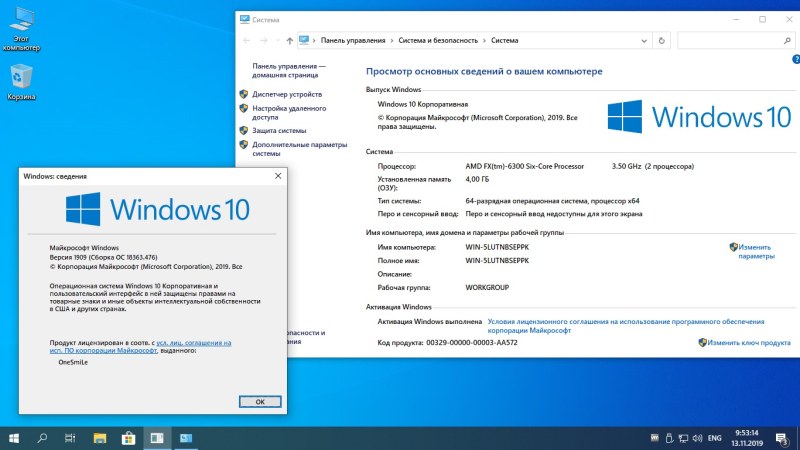Open Microsoft Store from the taskbar
This screenshot has width=800, height=450.
tap(128, 438)
